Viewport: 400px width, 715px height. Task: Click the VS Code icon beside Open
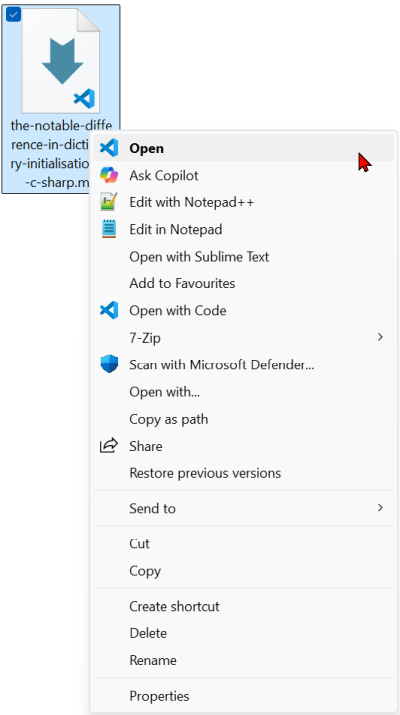(x=109, y=148)
